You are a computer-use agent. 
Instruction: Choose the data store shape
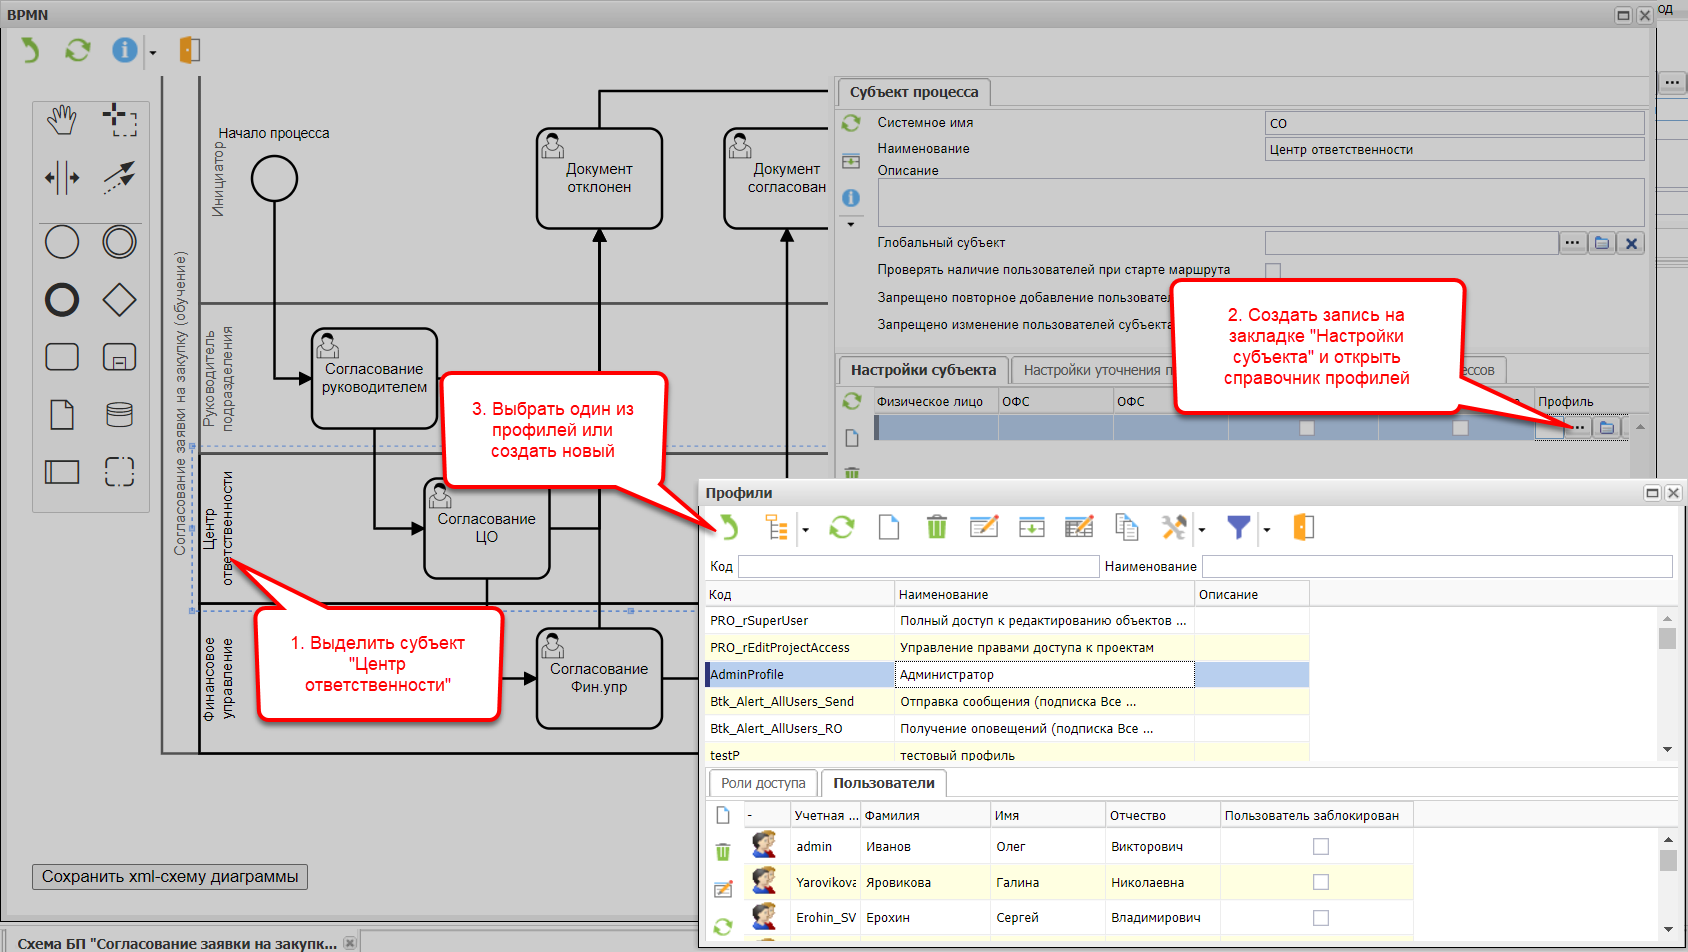pos(119,414)
